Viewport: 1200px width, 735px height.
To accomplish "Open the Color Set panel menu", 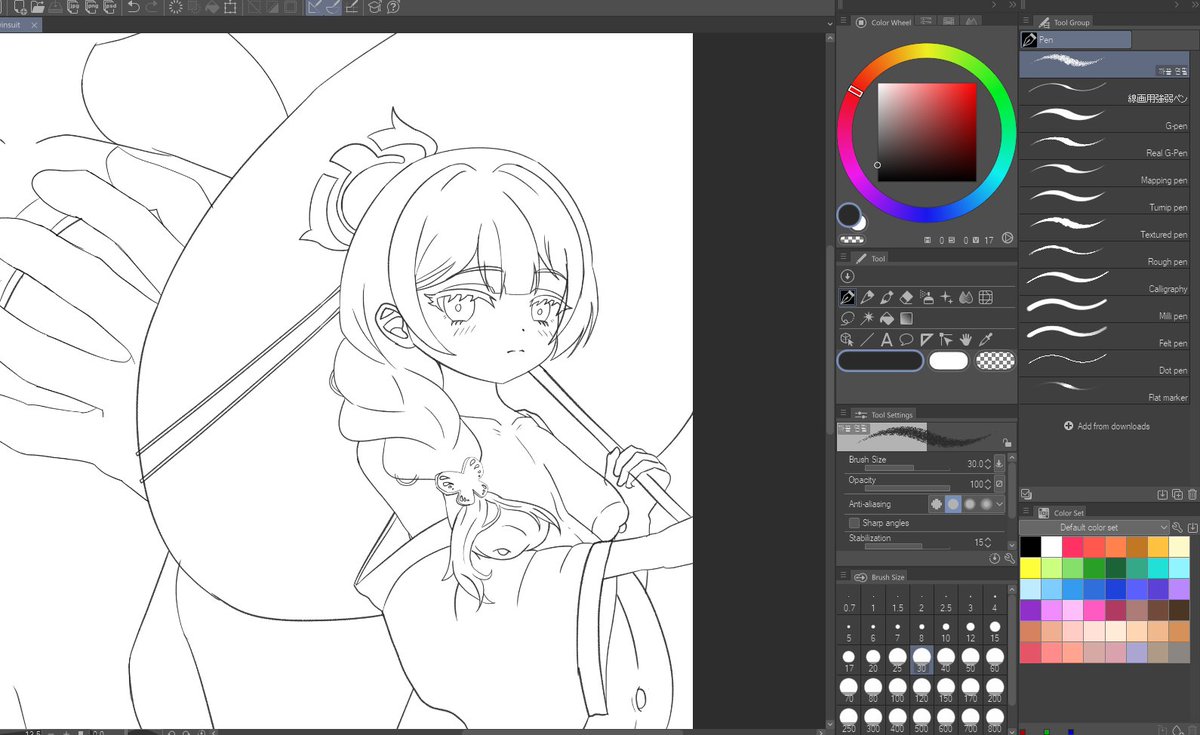I will pyautogui.click(x=1026, y=512).
